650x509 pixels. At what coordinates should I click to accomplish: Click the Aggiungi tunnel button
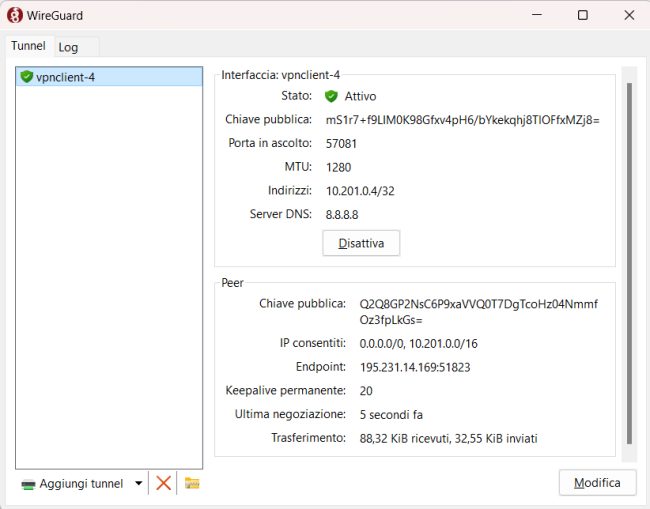click(73, 483)
